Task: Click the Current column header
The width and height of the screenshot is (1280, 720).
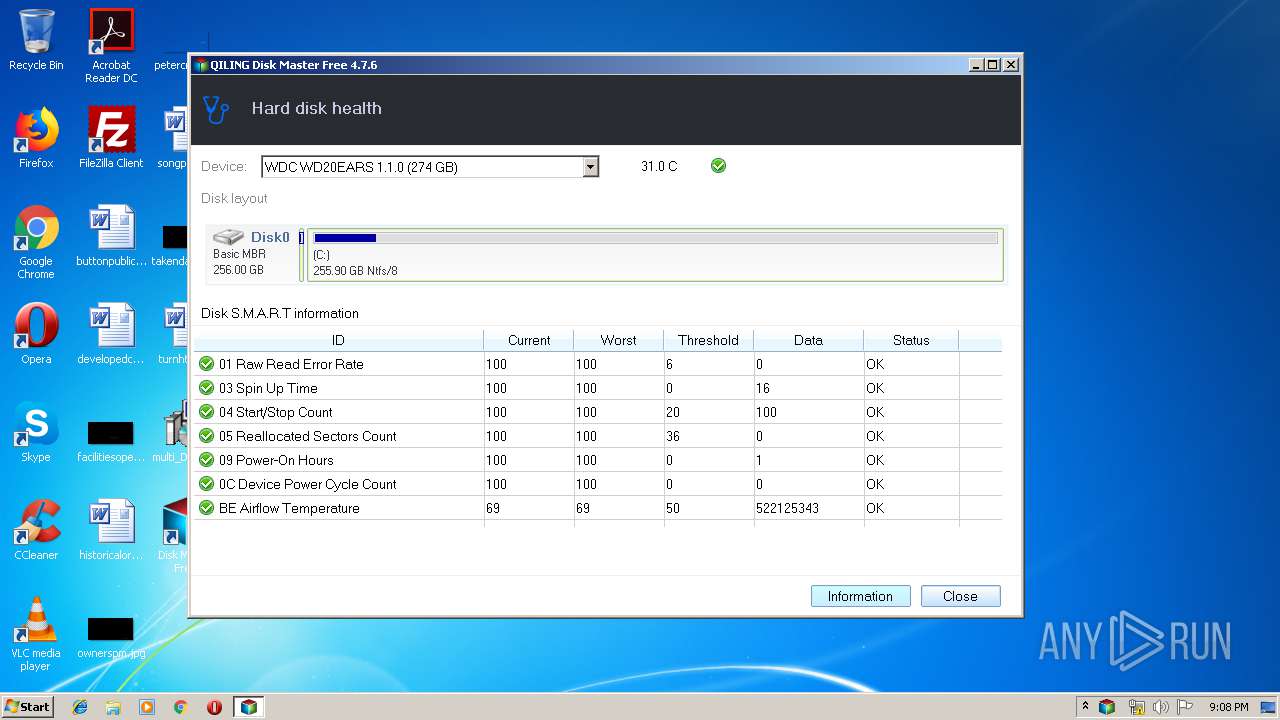Action: click(x=529, y=340)
